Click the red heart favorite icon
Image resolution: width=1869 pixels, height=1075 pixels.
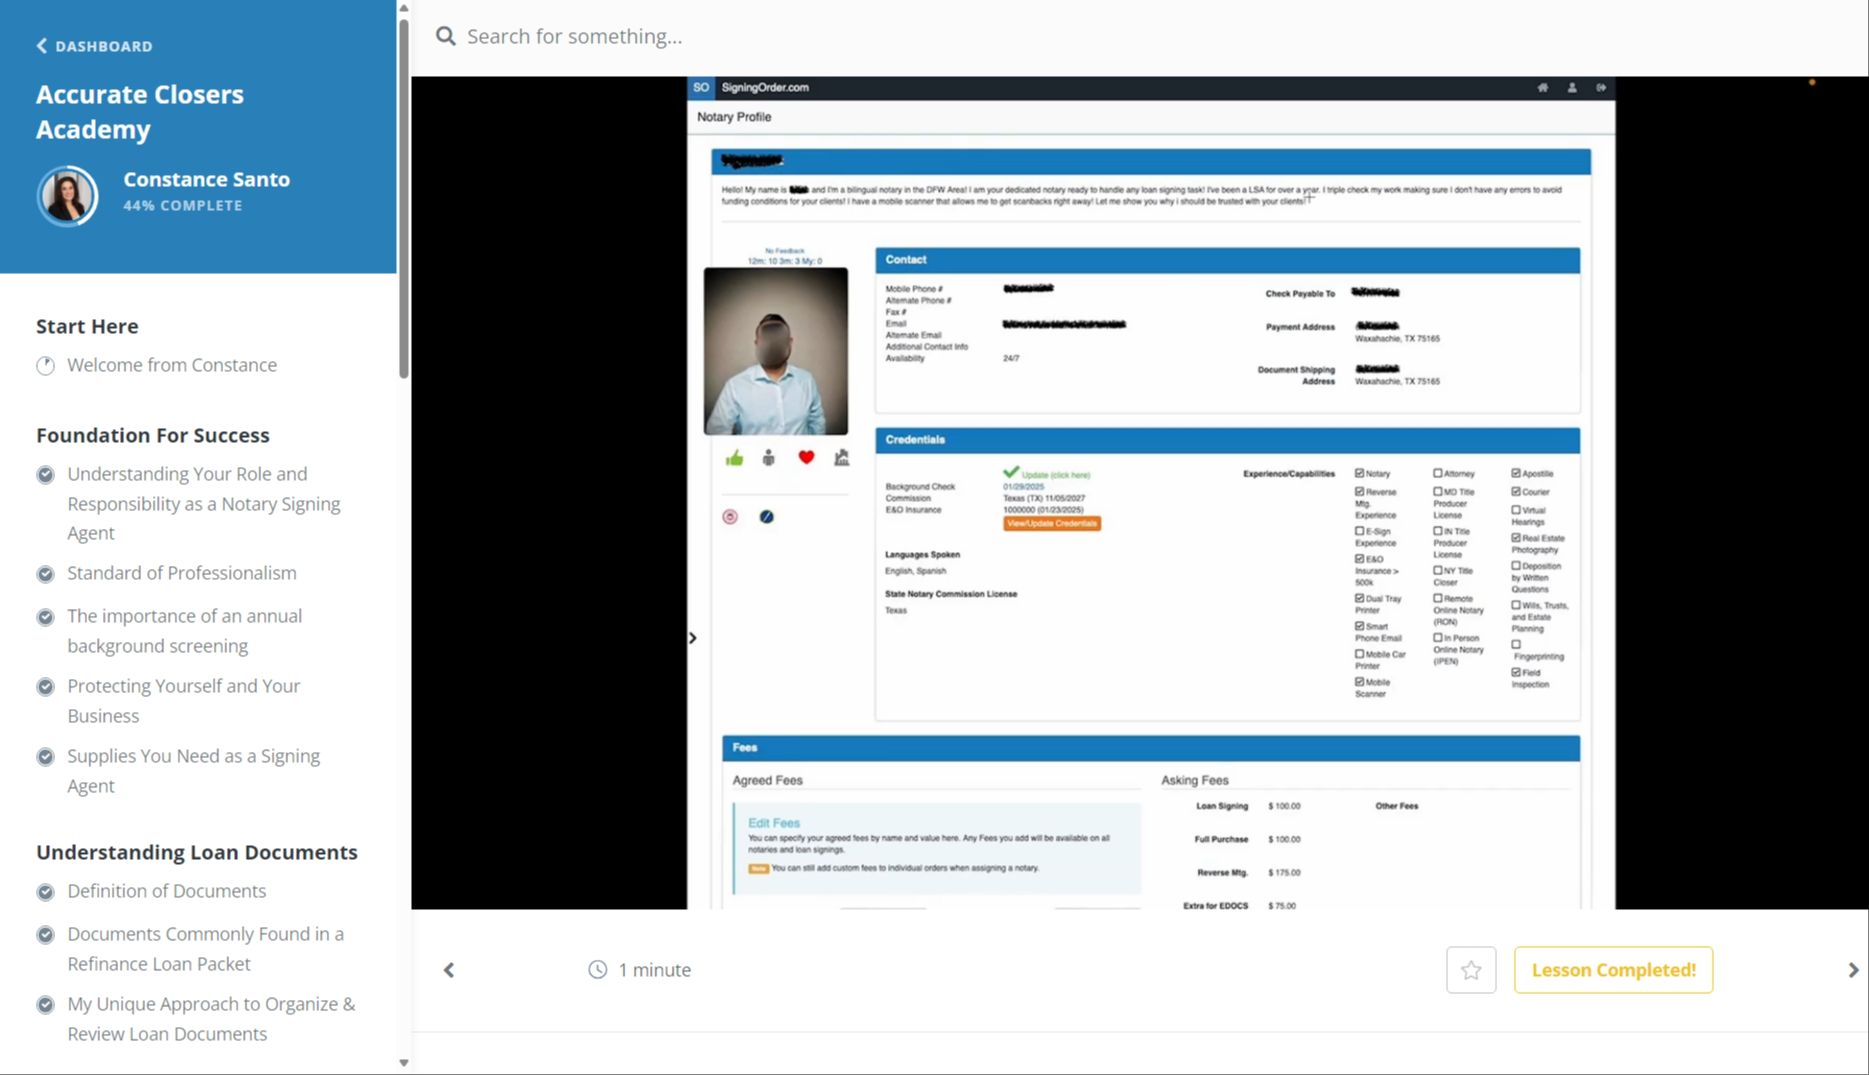(806, 458)
